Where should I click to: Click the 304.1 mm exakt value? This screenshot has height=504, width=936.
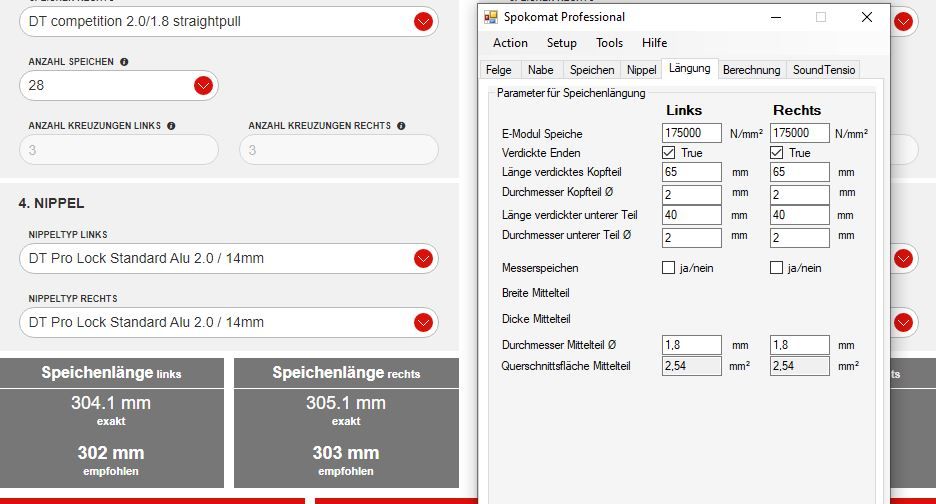pos(111,403)
